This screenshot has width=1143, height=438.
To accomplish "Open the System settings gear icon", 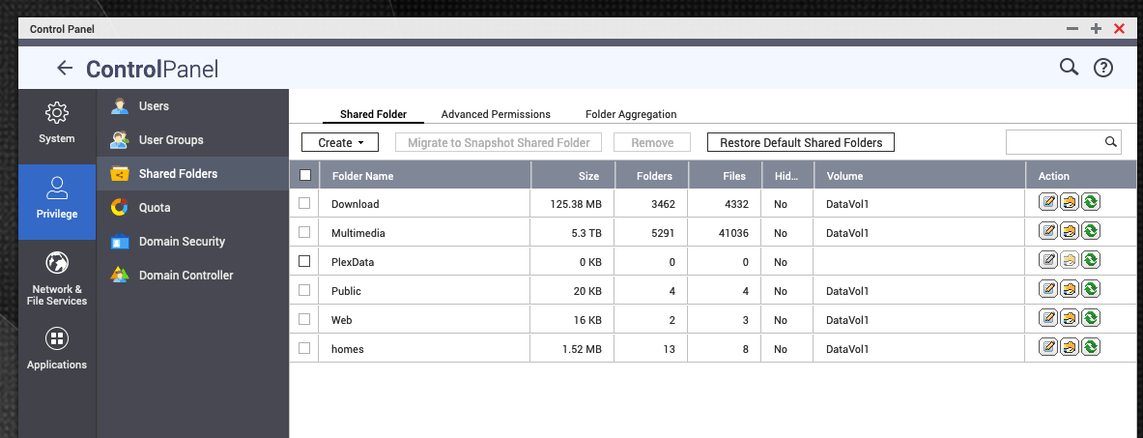I will click(x=57, y=113).
